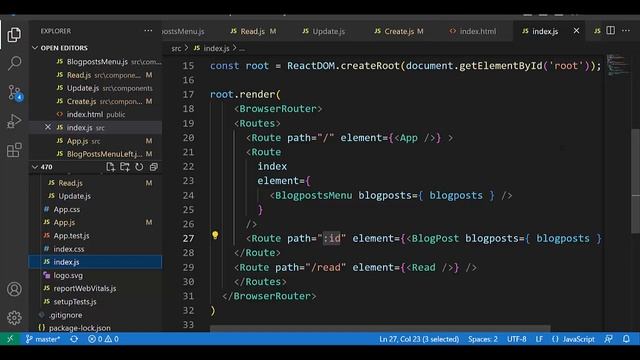Open the Explorer view in activity bar

click(14, 35)
